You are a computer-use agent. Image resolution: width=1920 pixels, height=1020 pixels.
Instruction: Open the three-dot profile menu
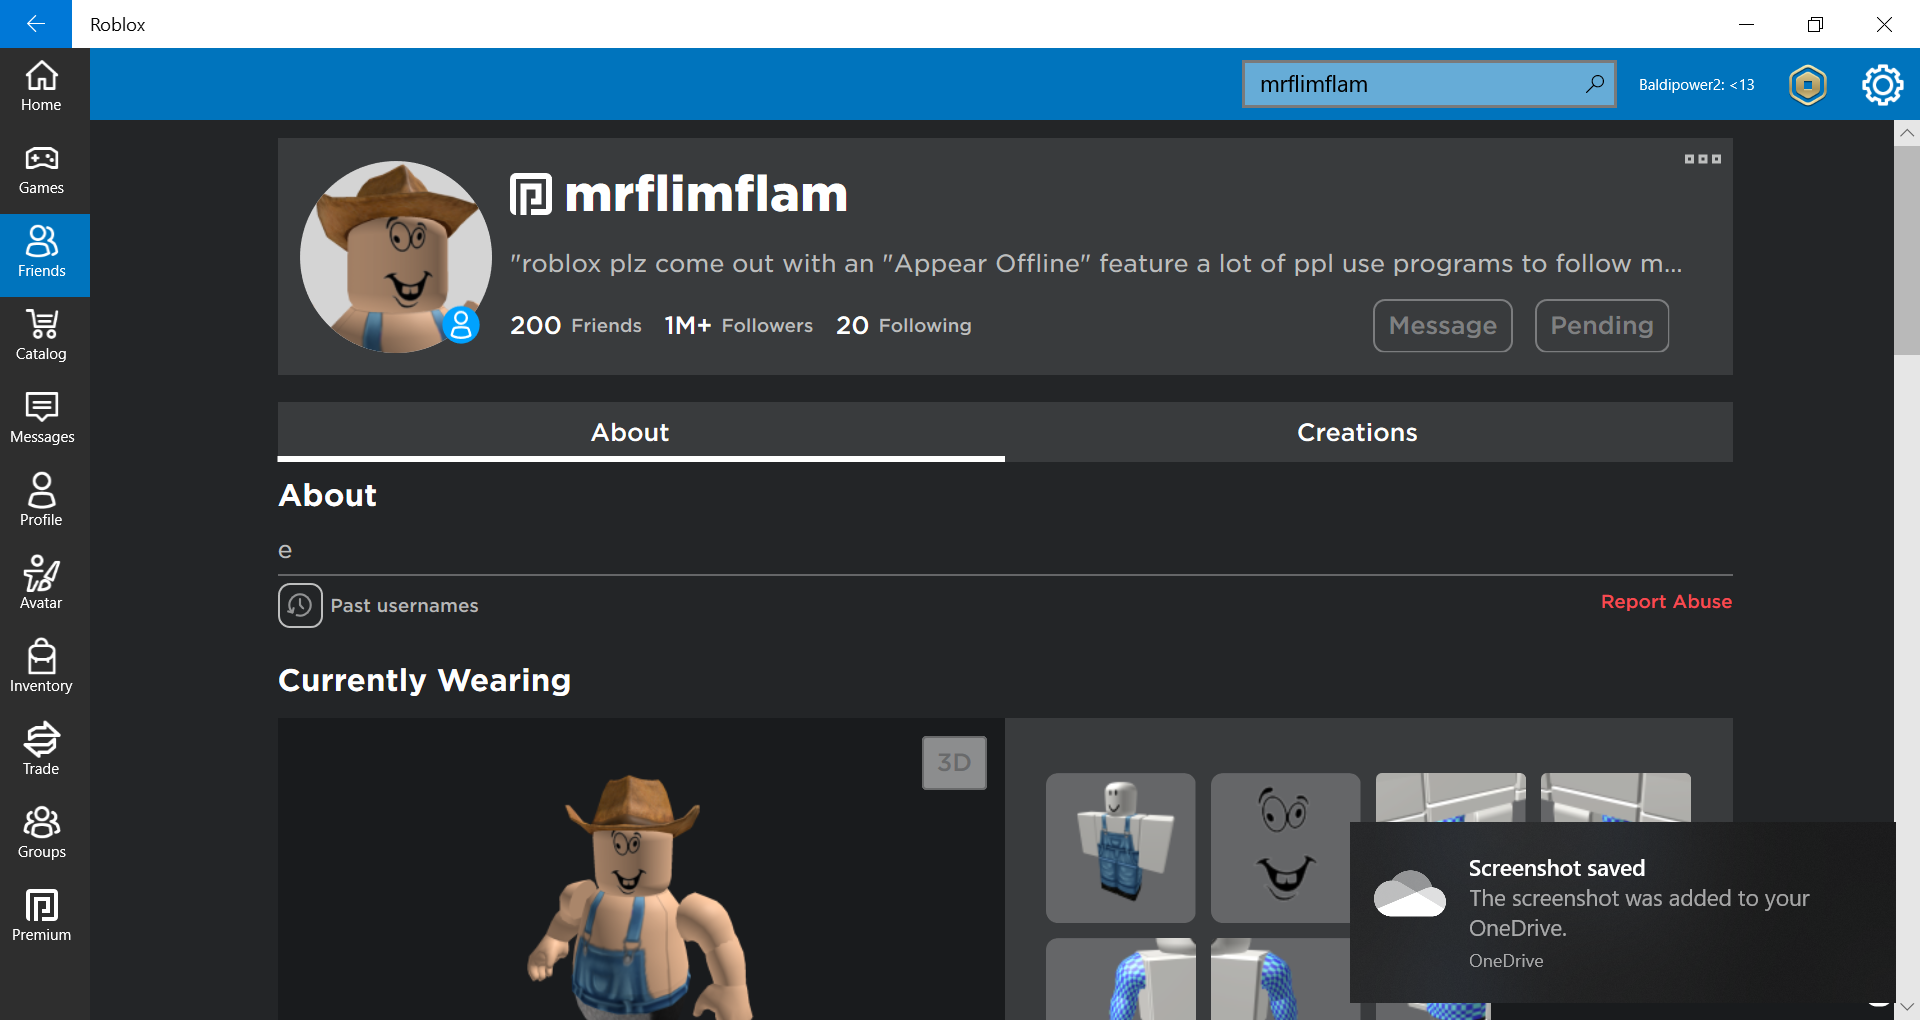click(1702, 159)
